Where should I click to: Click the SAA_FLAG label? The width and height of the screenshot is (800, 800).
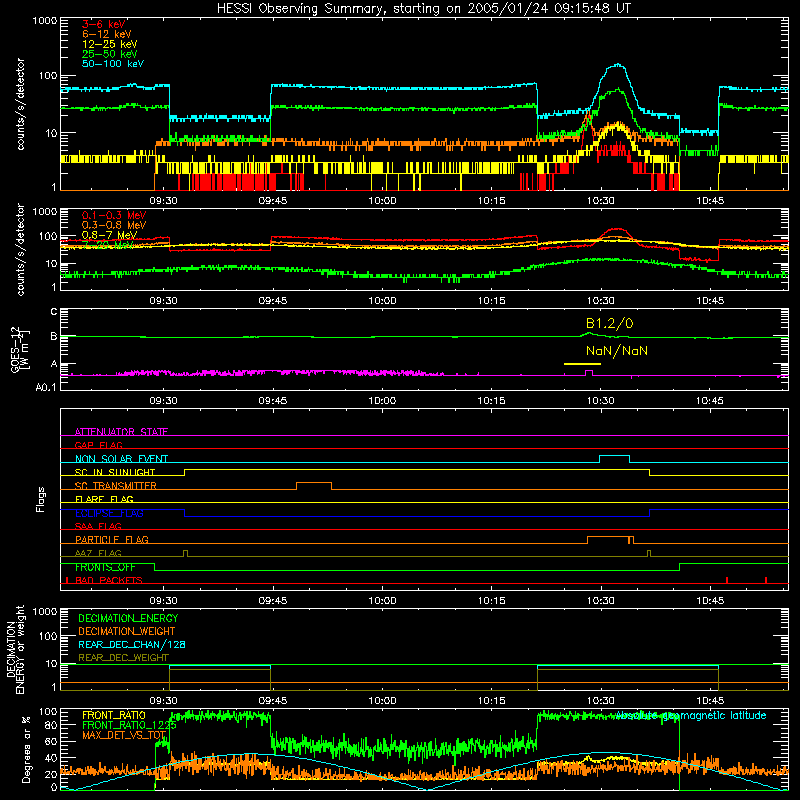98,526
